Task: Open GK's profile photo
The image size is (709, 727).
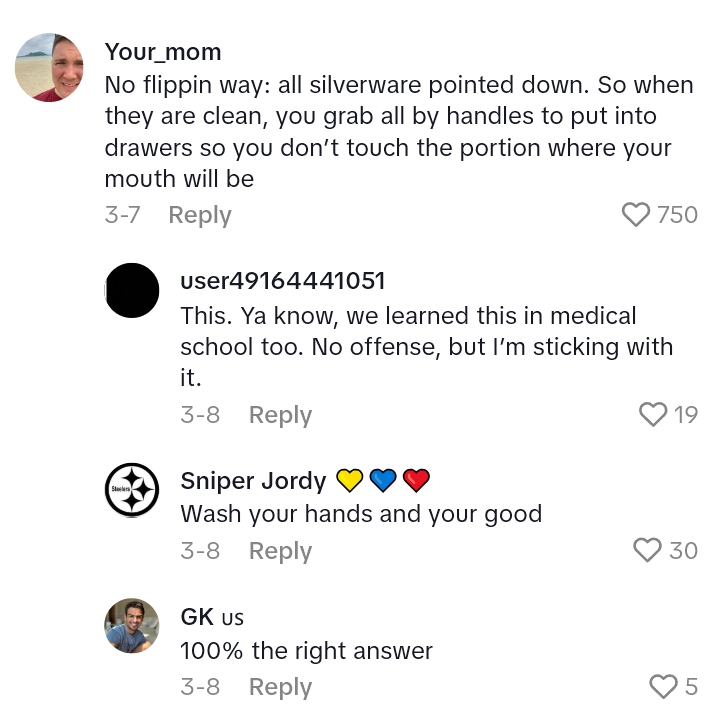Action: pos(132,625)
